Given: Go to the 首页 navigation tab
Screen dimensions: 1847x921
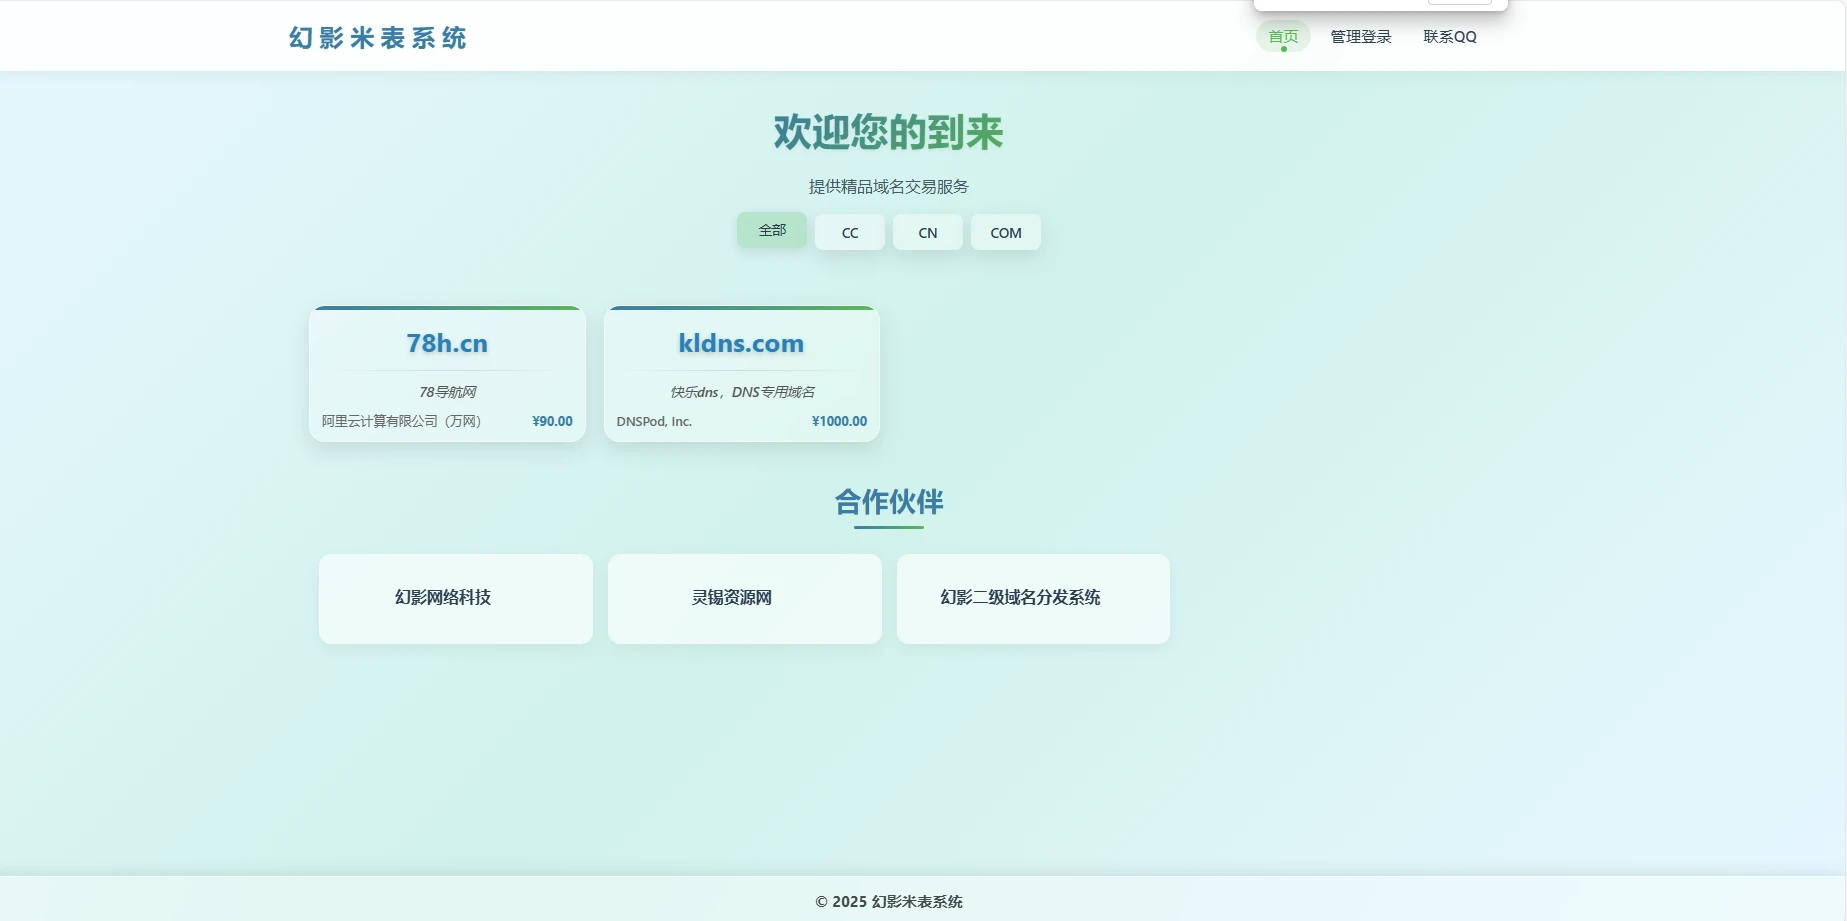Looking at the screenshot, I should coord(1283,37).
